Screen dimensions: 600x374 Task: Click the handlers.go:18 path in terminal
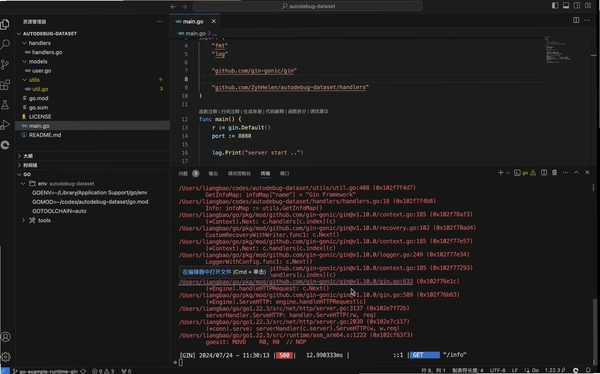285,201
